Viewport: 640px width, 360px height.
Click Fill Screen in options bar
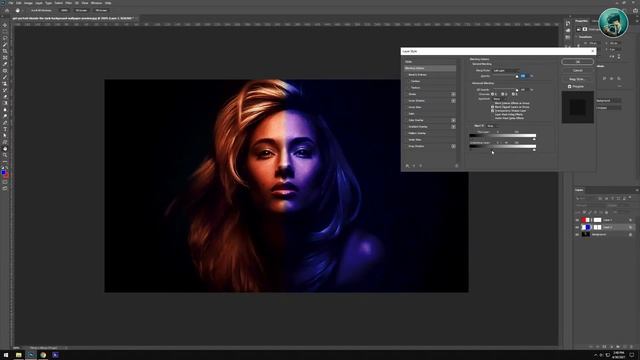coord(102,10)
